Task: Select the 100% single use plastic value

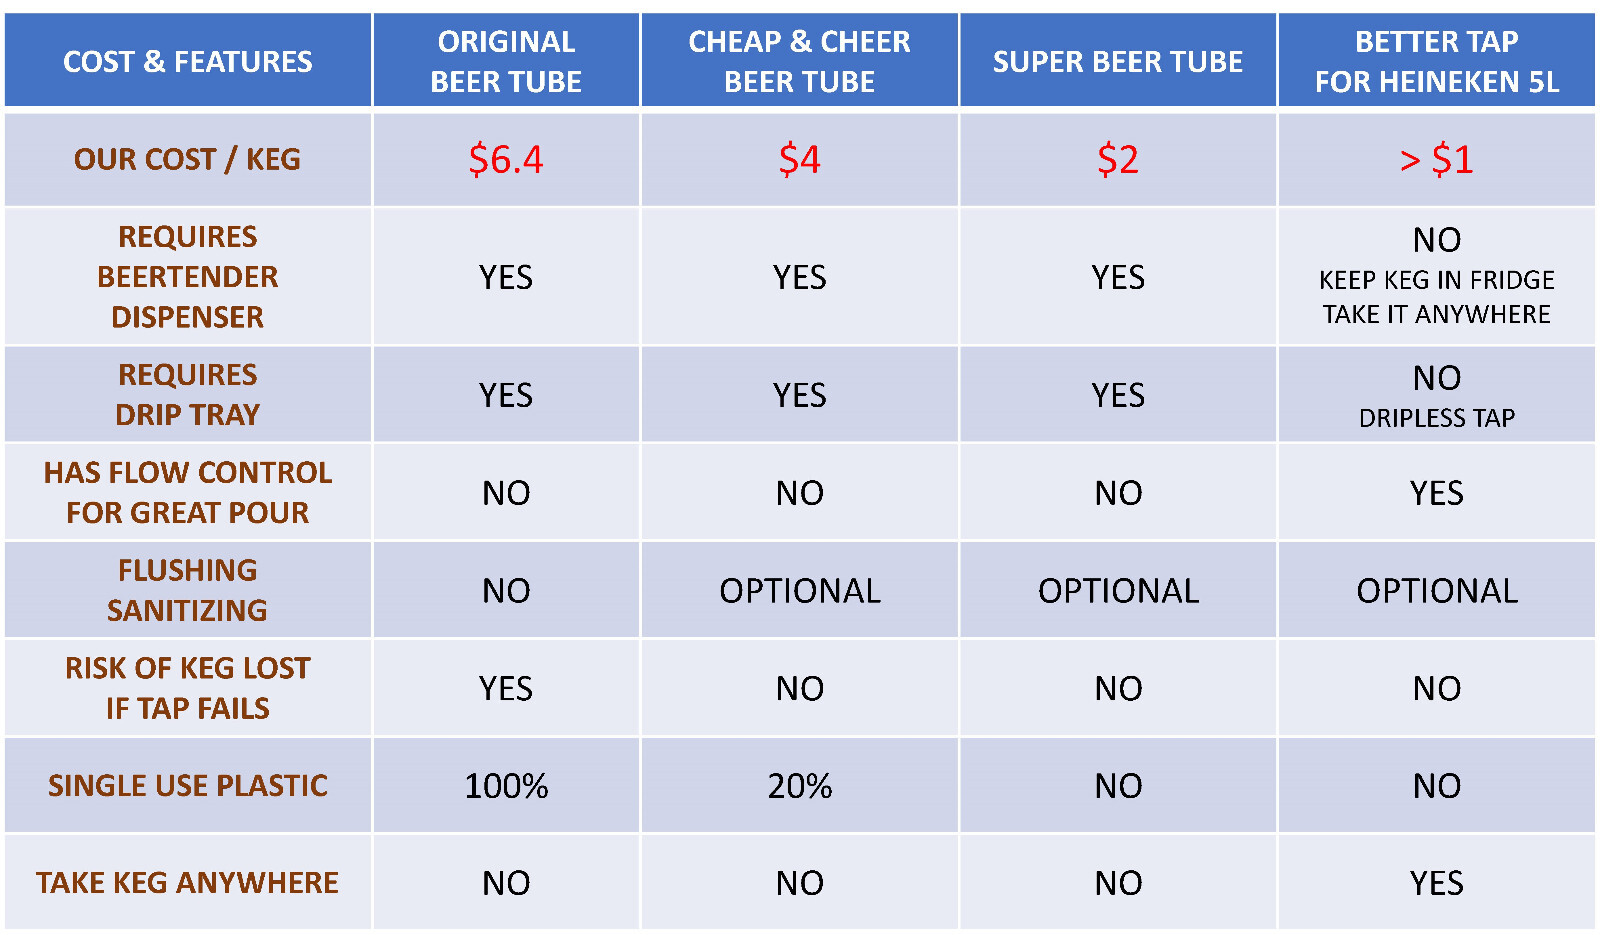Action: pyautogui.click(x=506, y=786)
